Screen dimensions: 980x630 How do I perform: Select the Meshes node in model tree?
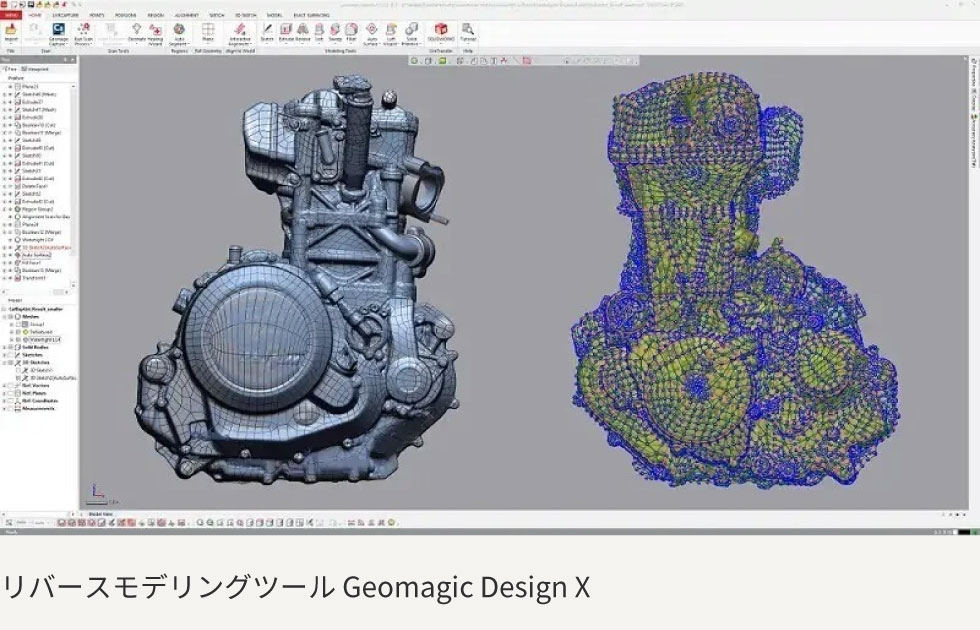click(31, 317)
